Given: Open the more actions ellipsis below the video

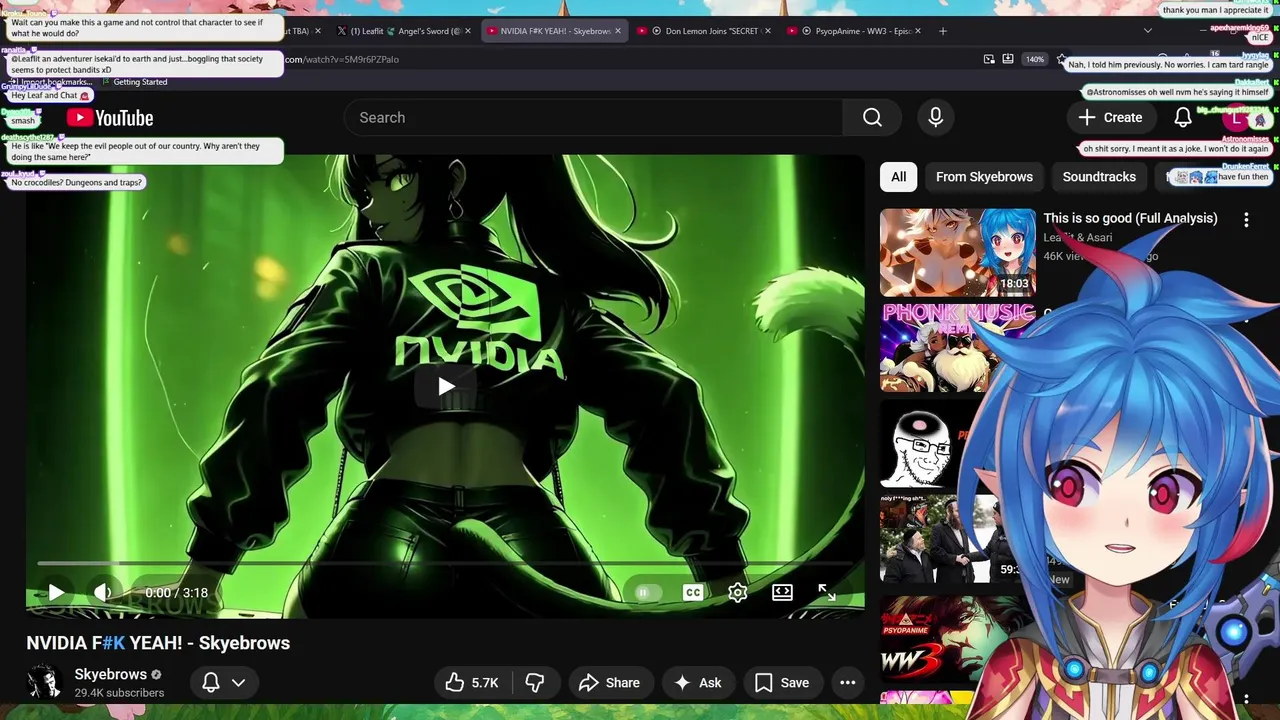Looking at the screenshot, I should [x=847, y=682].
